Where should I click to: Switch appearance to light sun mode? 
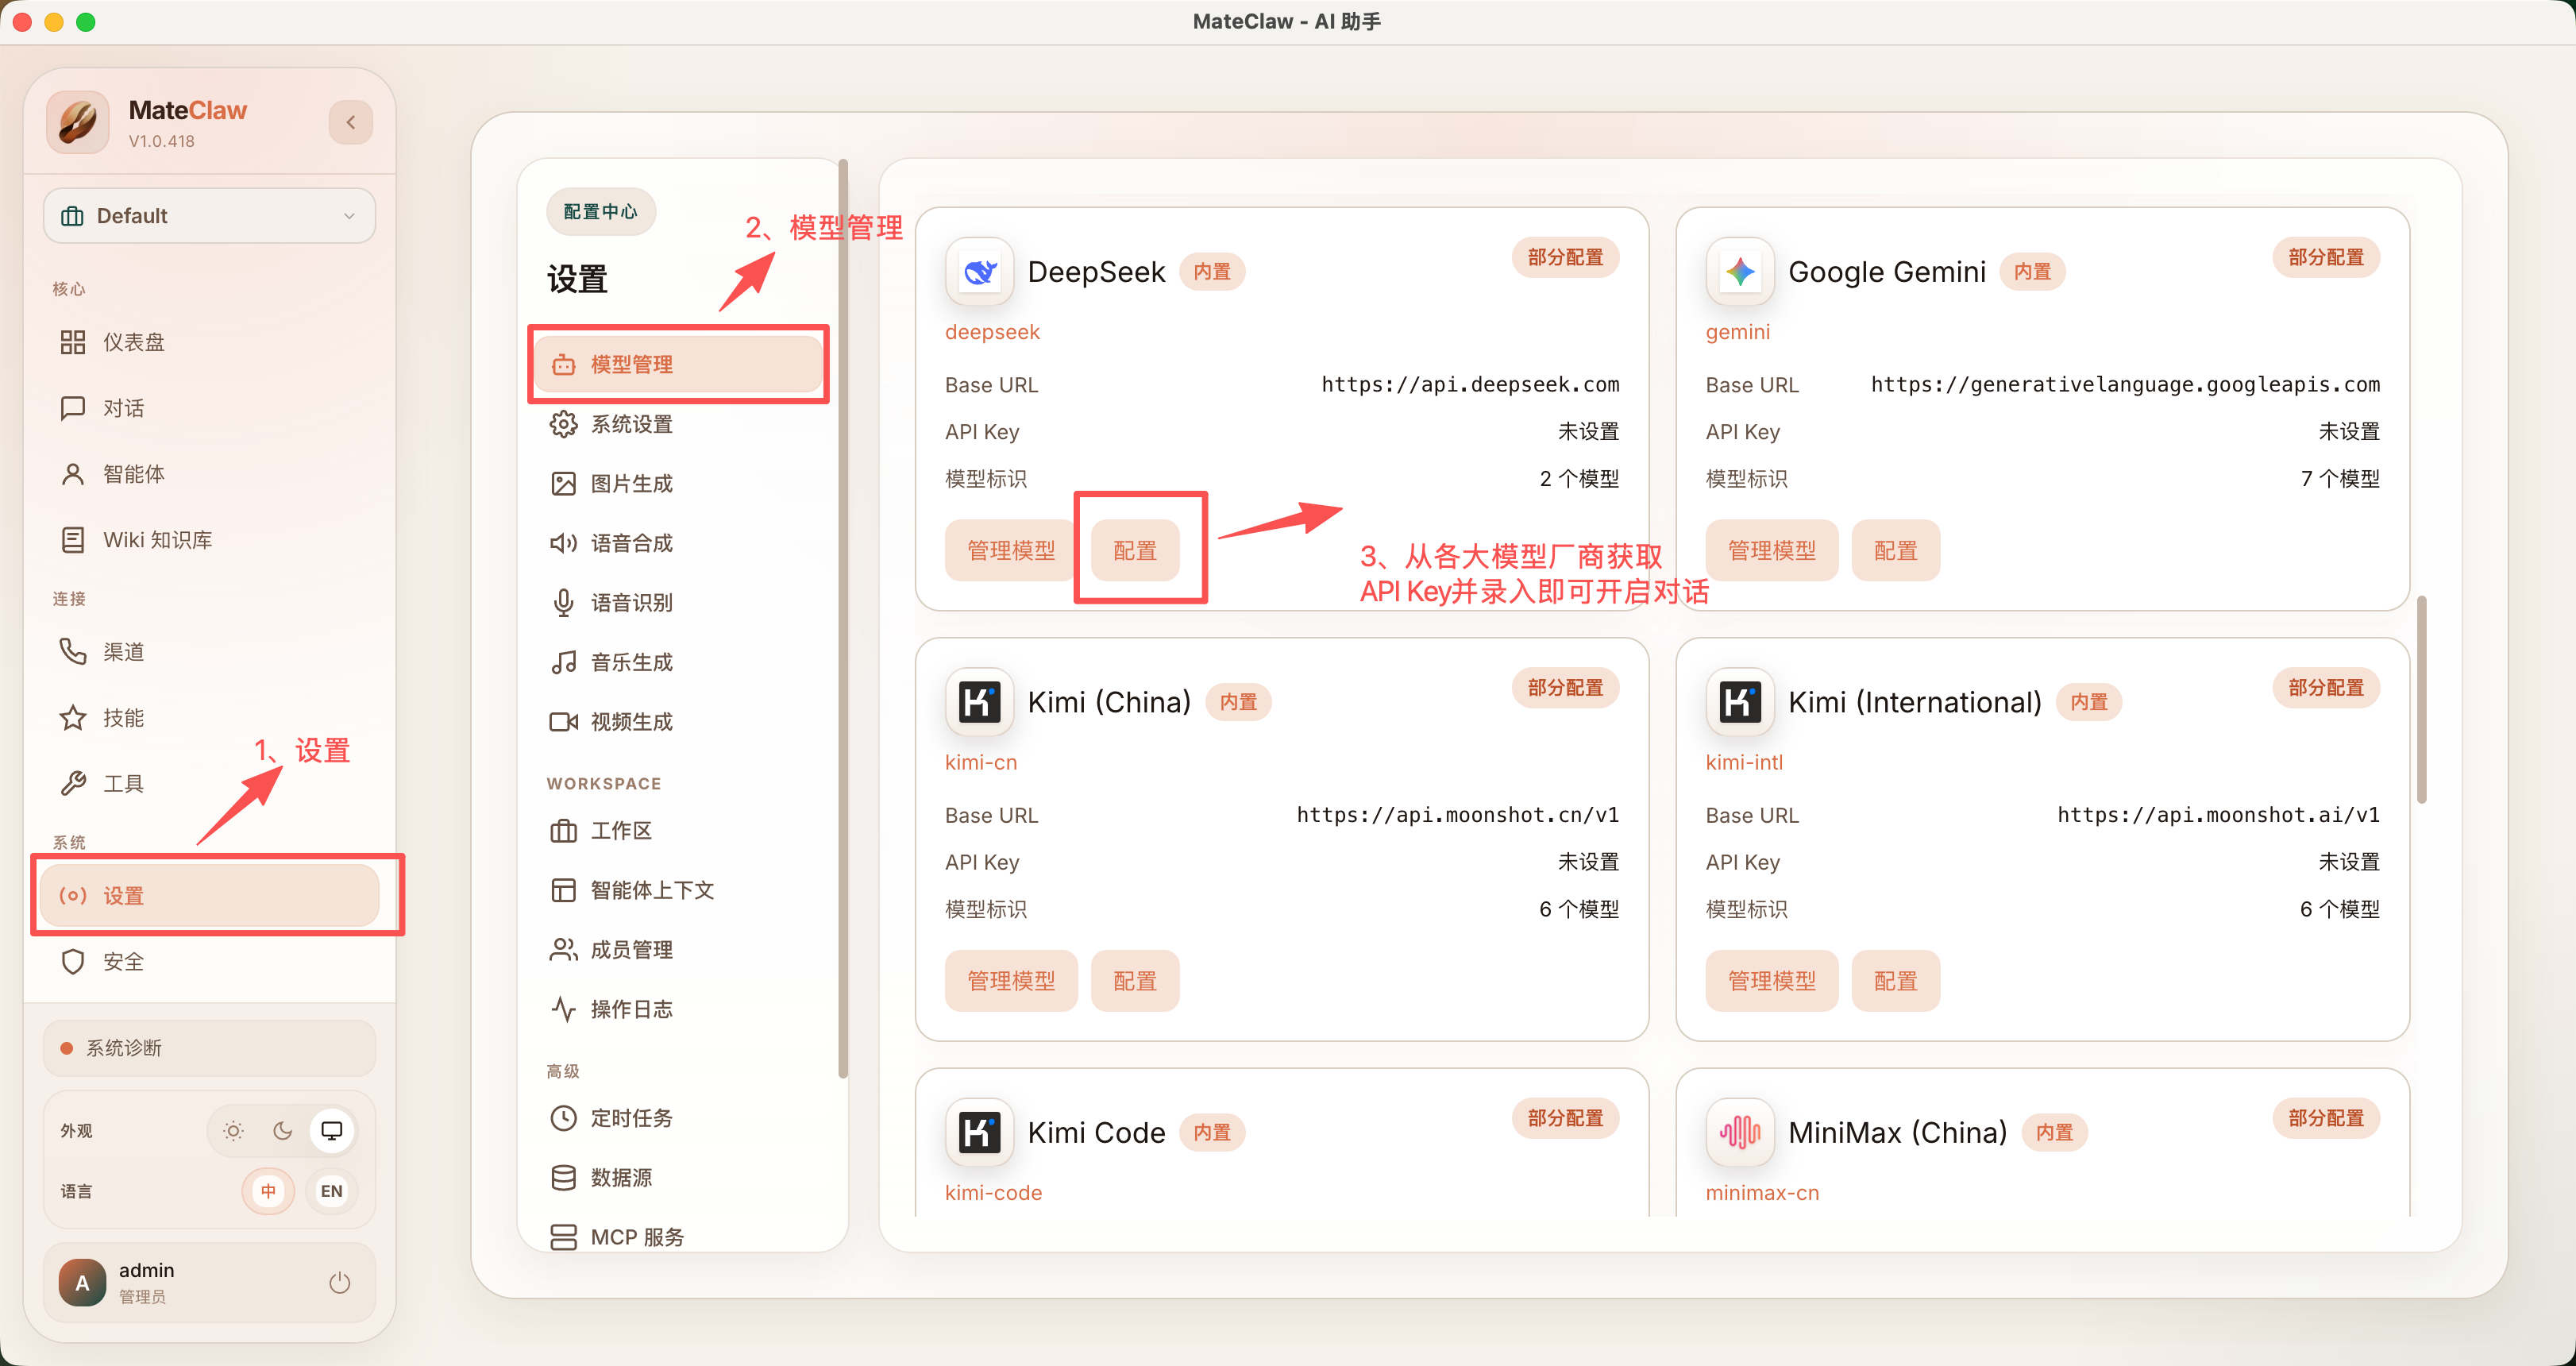pos(233,1131)
